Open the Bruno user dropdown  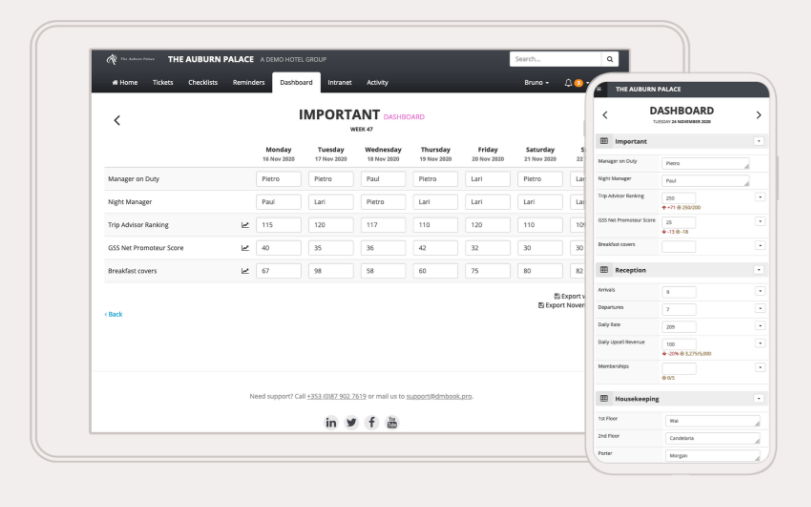(x=536, y=83)
